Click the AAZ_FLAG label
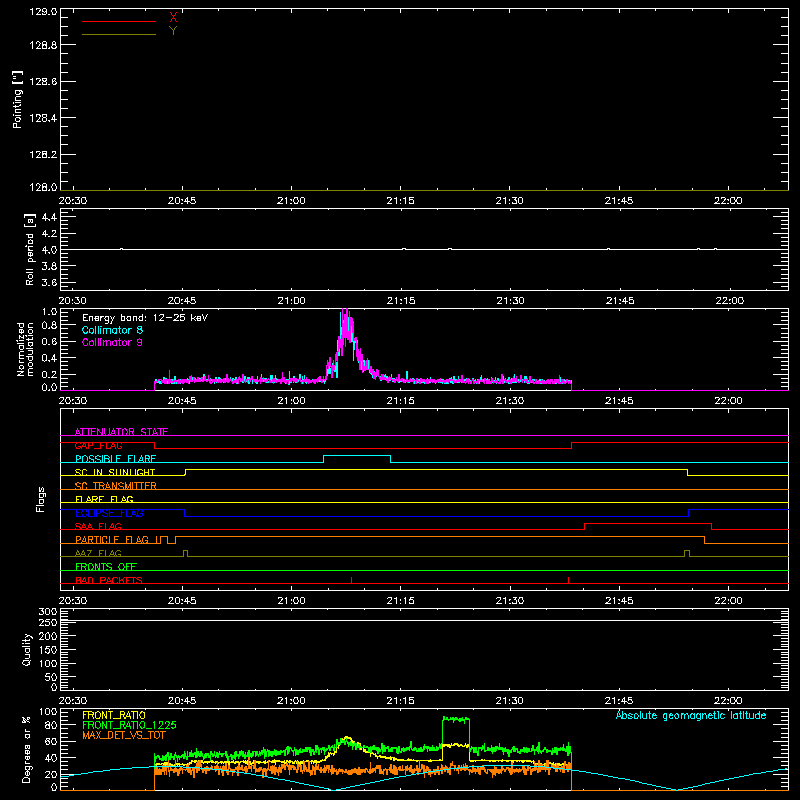 click(98, 553)
